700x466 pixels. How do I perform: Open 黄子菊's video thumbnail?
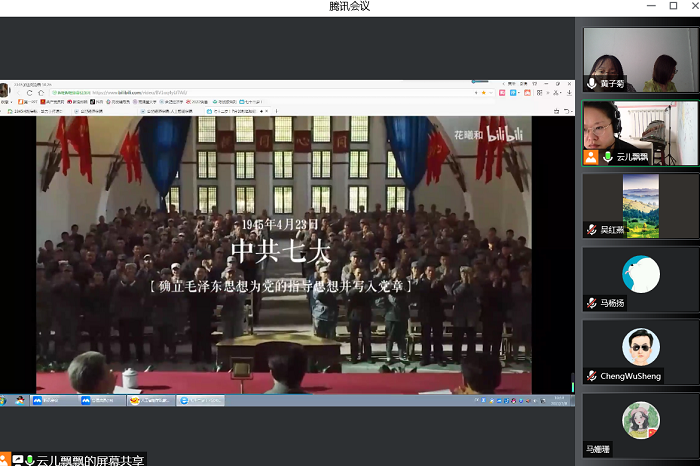click(x=640, y=60)
